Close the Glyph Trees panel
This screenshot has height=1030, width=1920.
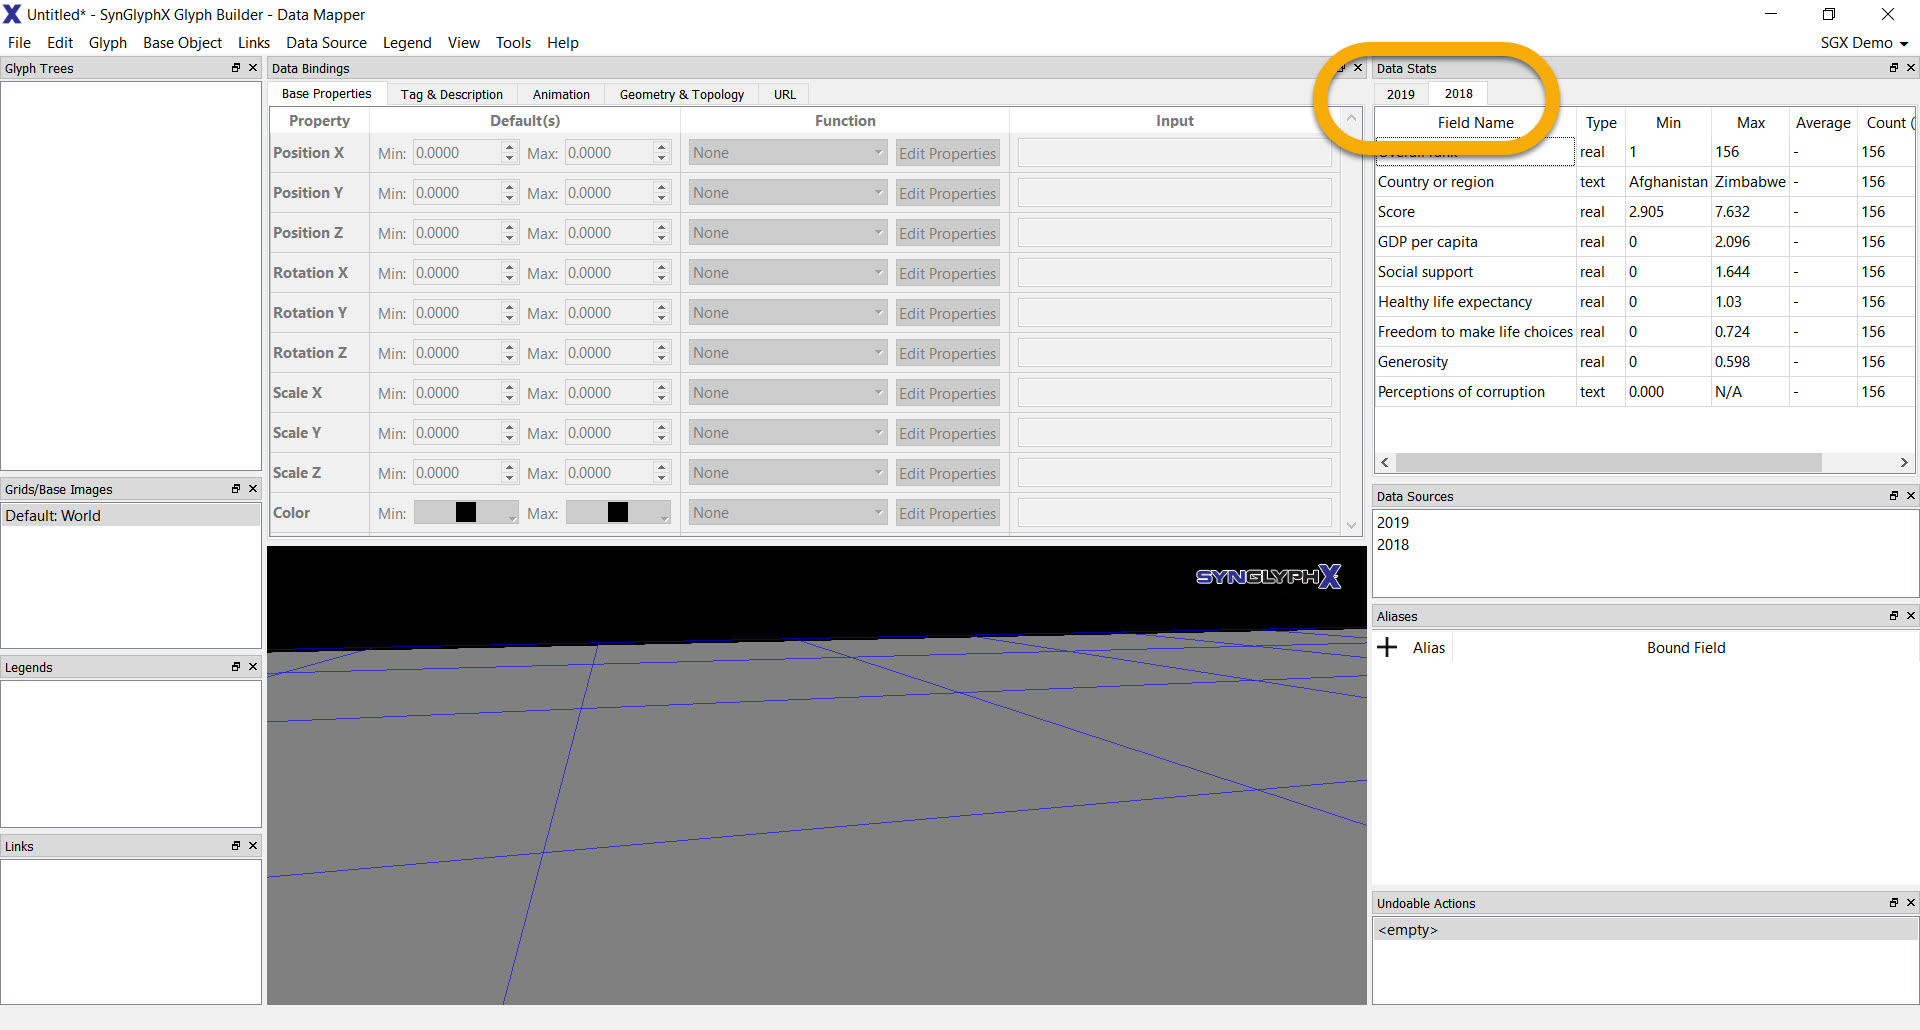pyautogui.click(x=253, y=68)
